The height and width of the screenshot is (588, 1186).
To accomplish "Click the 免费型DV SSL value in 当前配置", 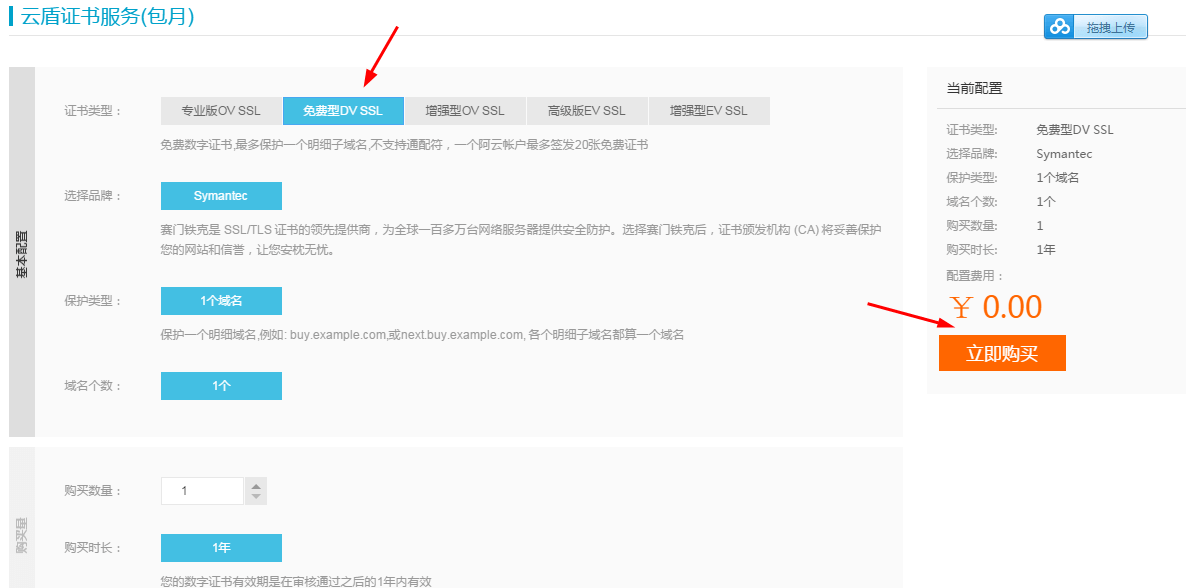I will point(1075,130).
